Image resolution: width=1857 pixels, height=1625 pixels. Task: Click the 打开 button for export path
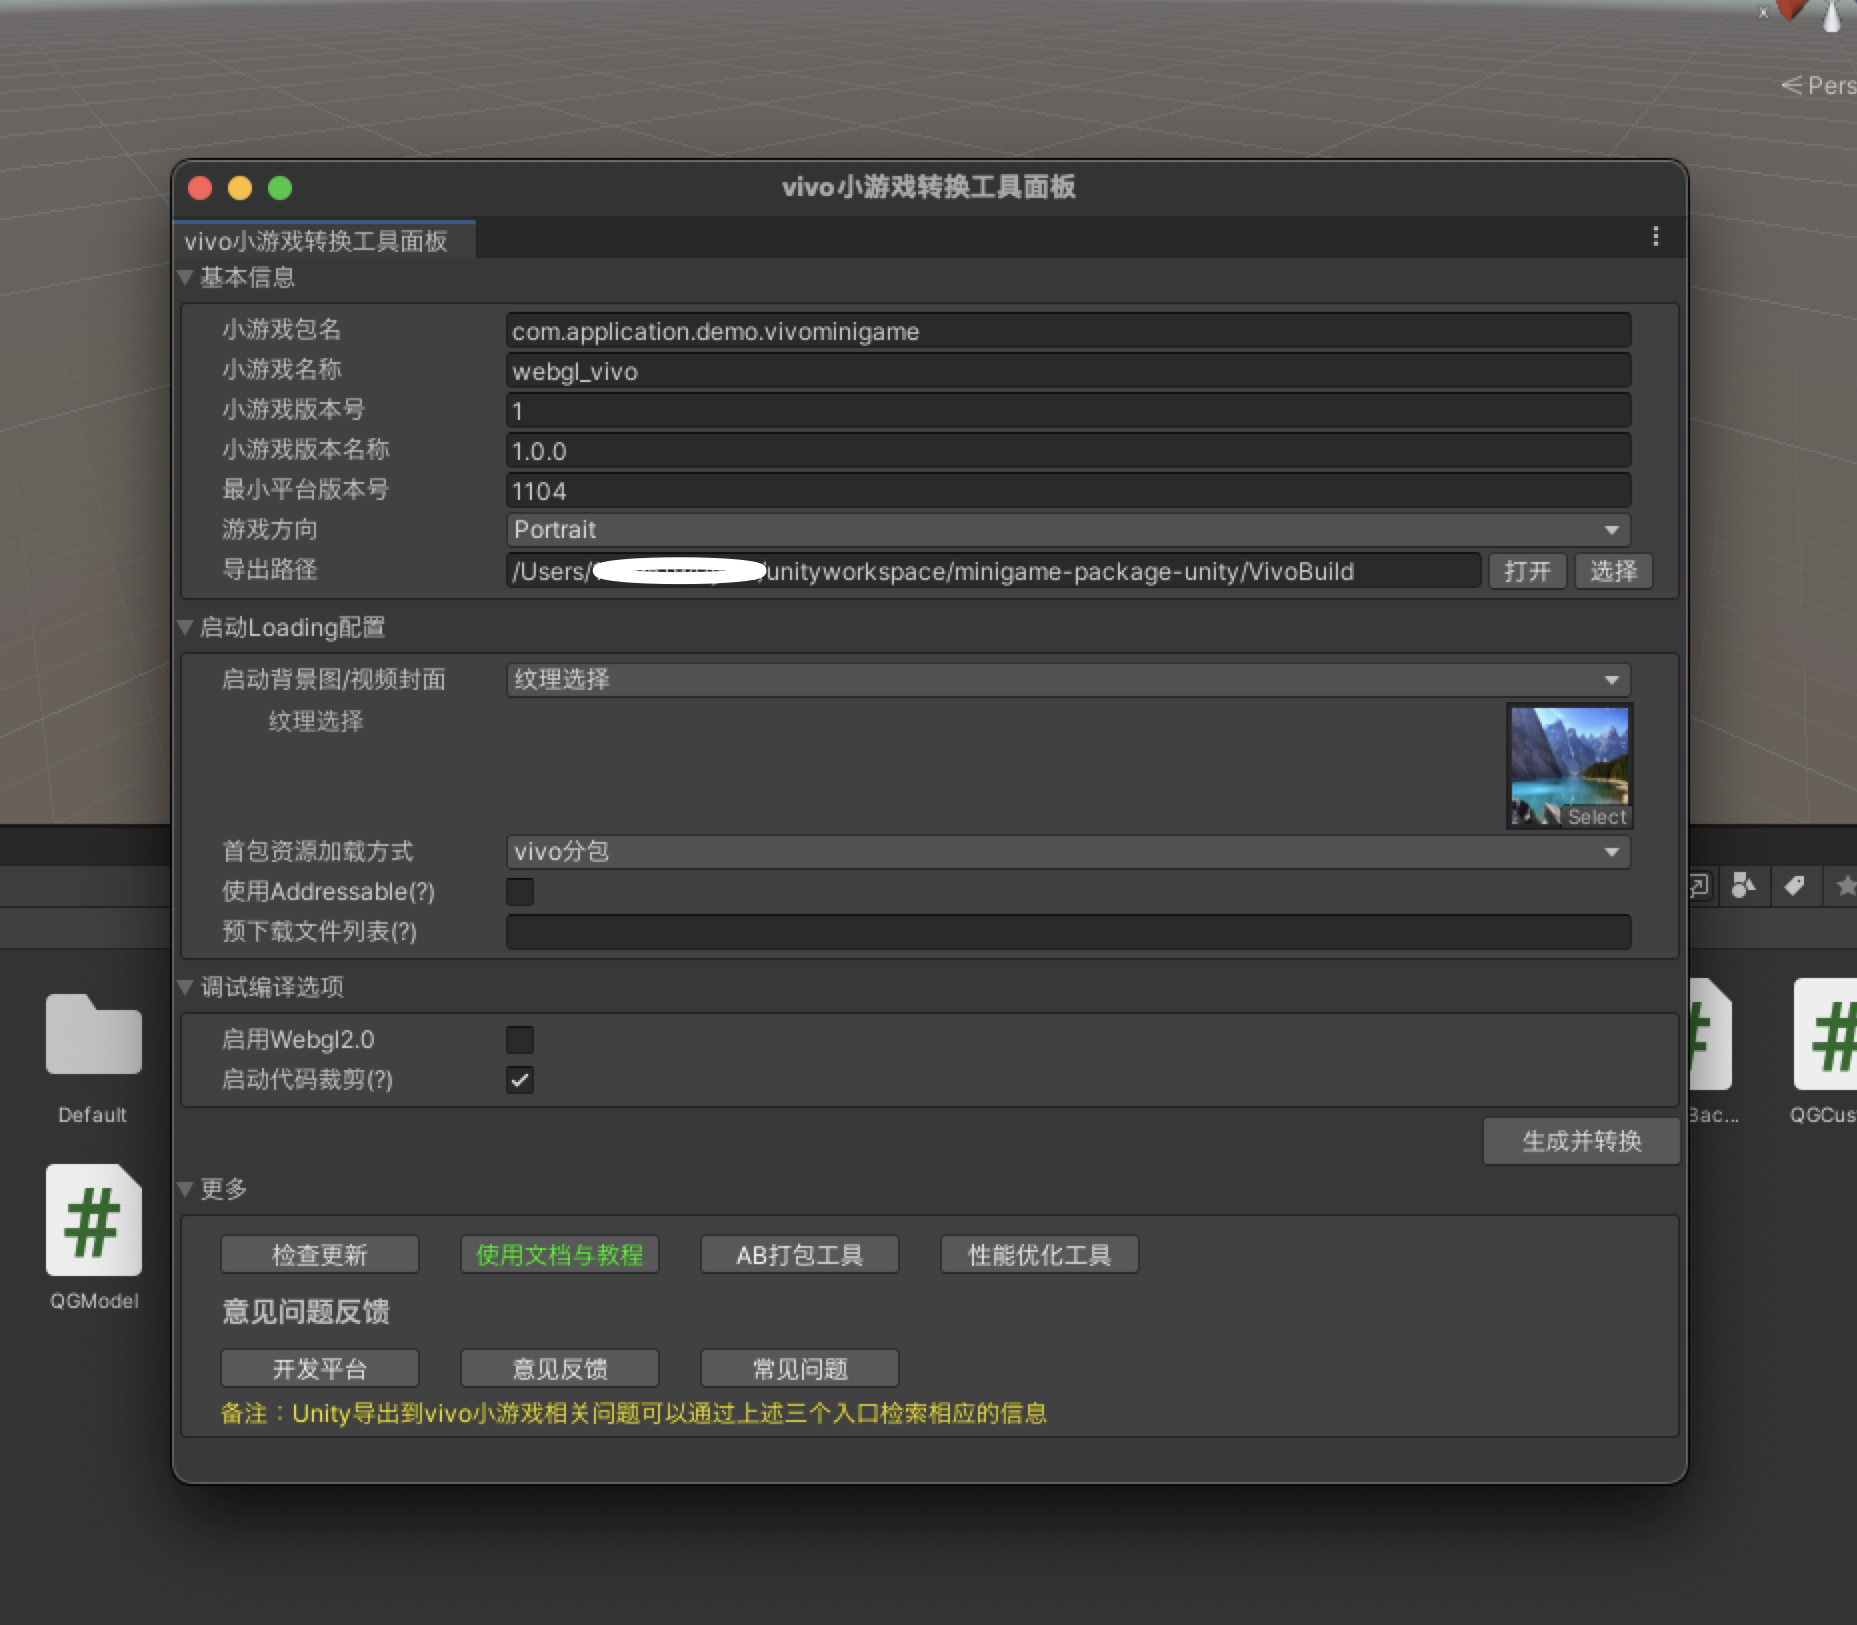1527,571
